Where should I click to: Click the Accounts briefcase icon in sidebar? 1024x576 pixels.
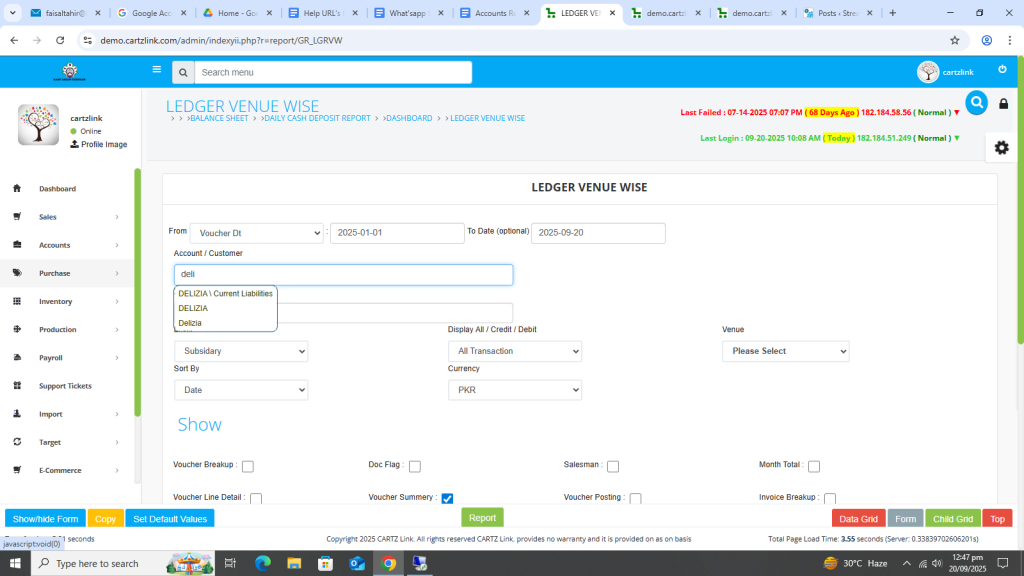click(17, 245)
